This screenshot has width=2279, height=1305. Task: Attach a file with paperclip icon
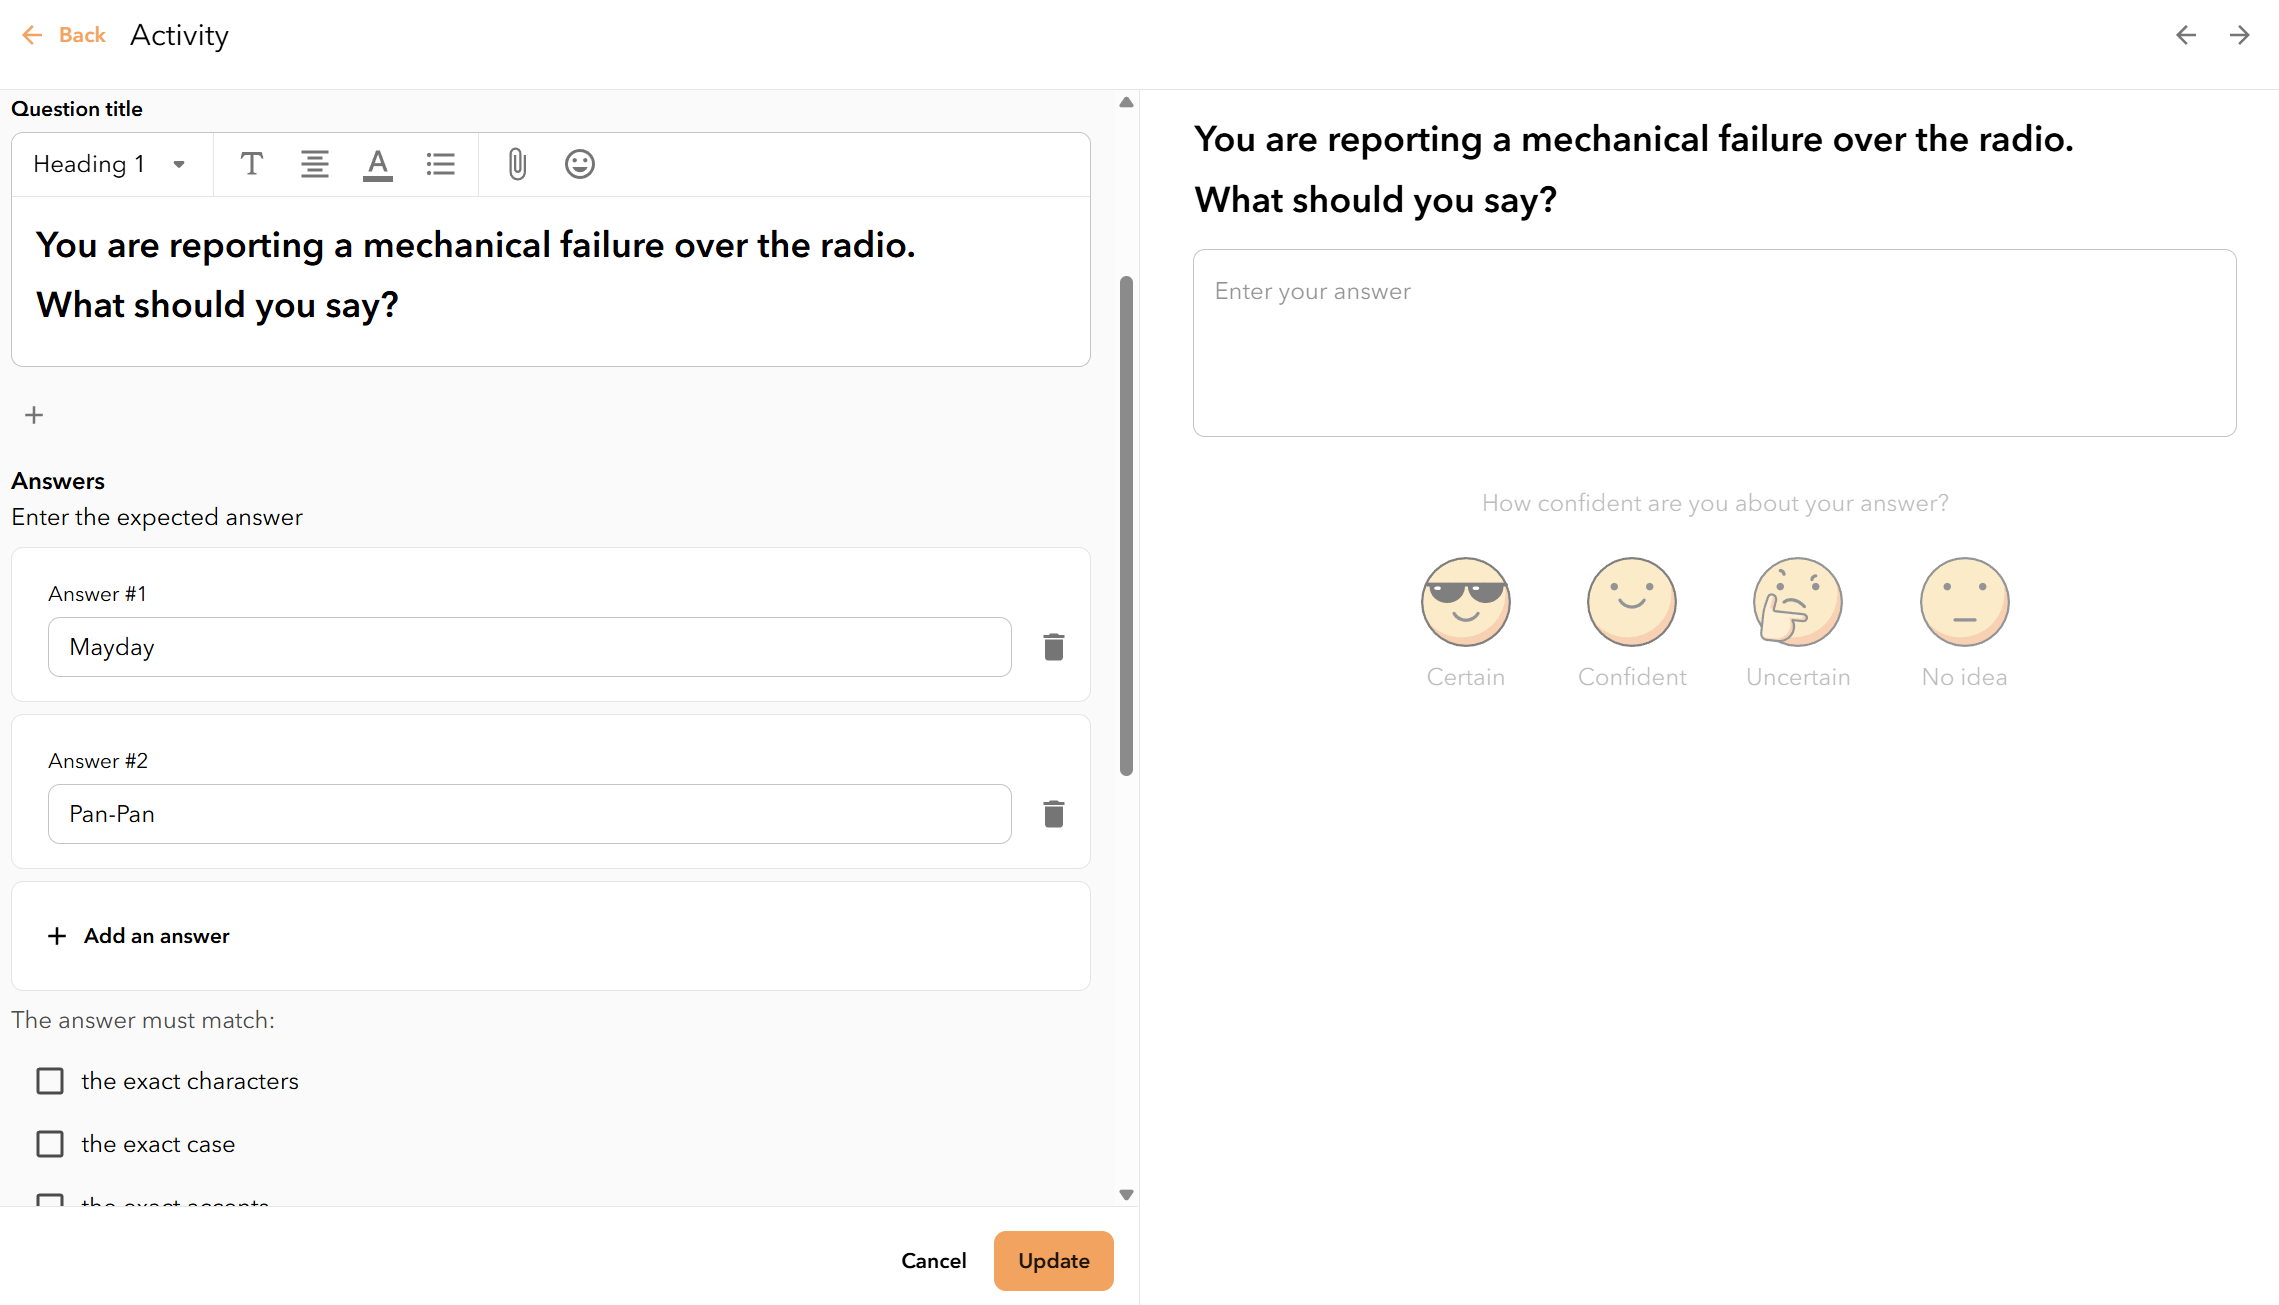pyautogui.click(x=517, y=164)
